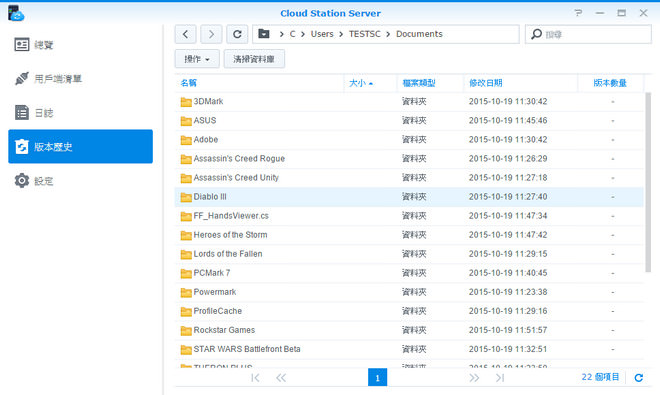Click the Powermark folder icon
Screen dimensions: 660x395
click(x=186, y=292)
